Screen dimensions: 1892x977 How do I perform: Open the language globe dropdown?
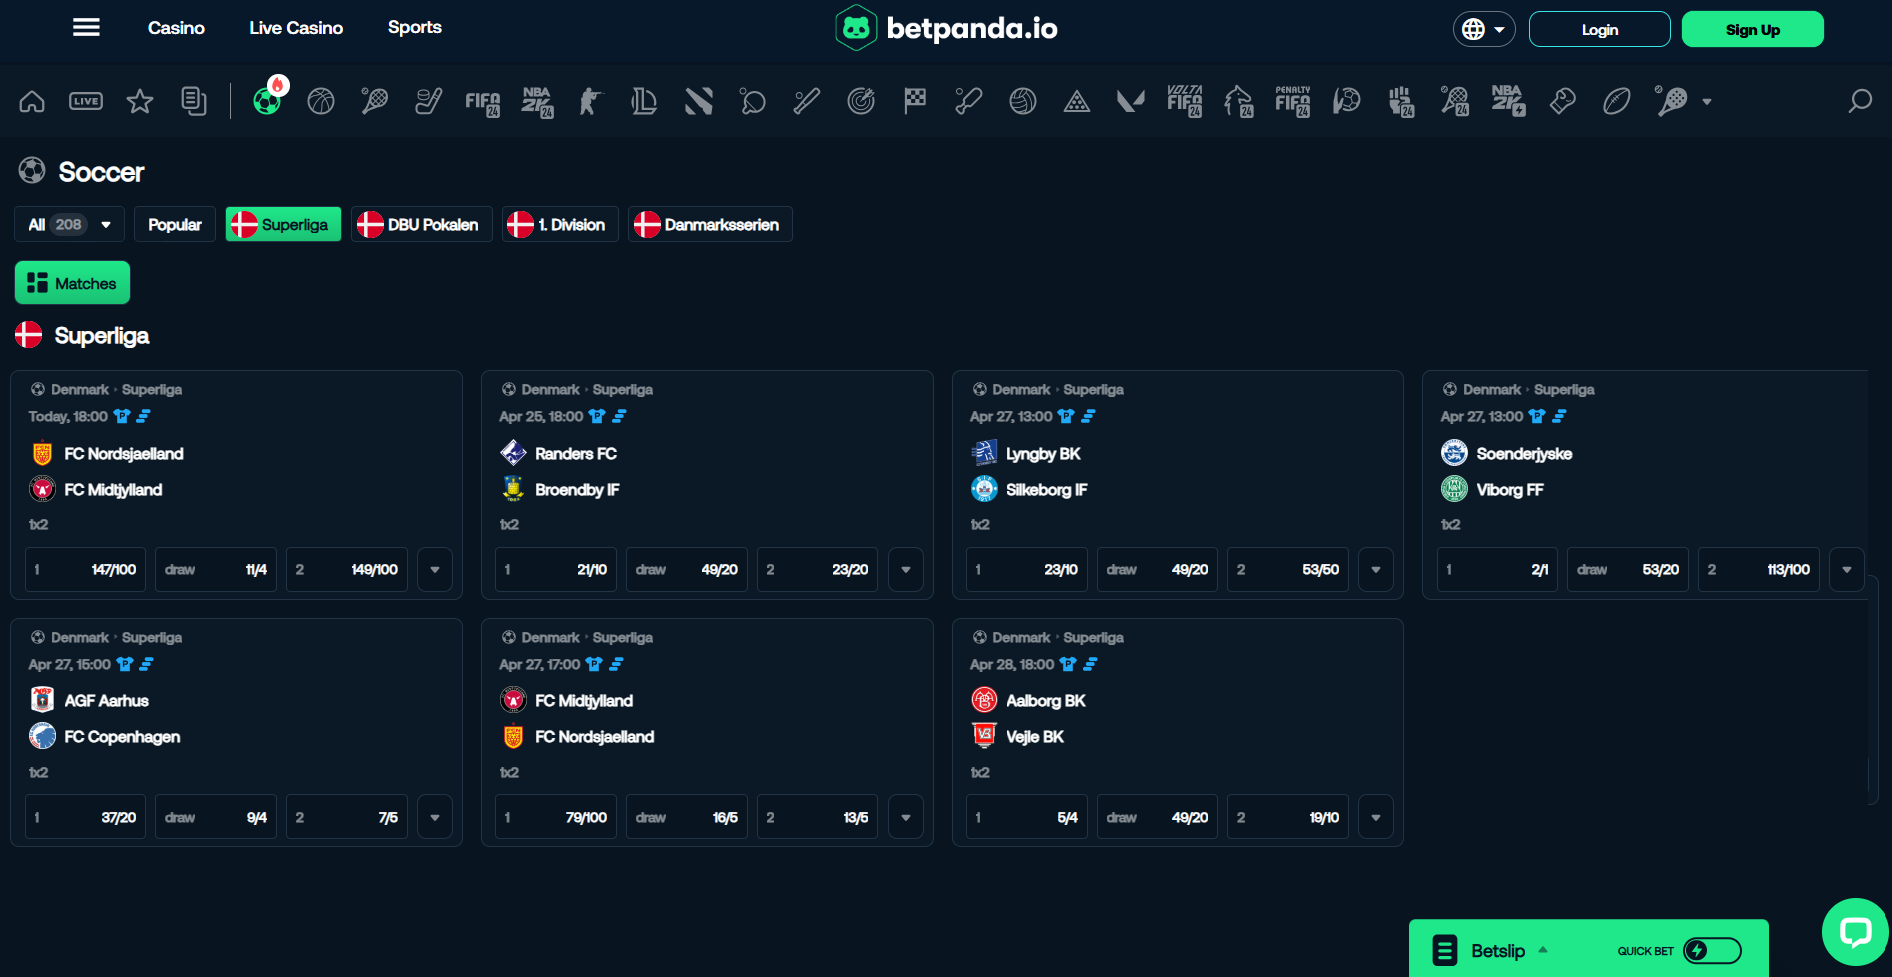tap(1484, 30)
